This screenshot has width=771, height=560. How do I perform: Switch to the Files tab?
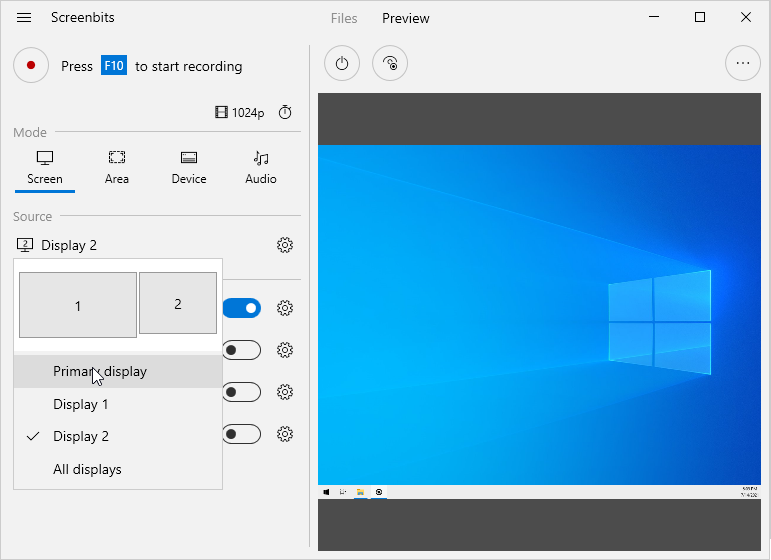[344, 19]
